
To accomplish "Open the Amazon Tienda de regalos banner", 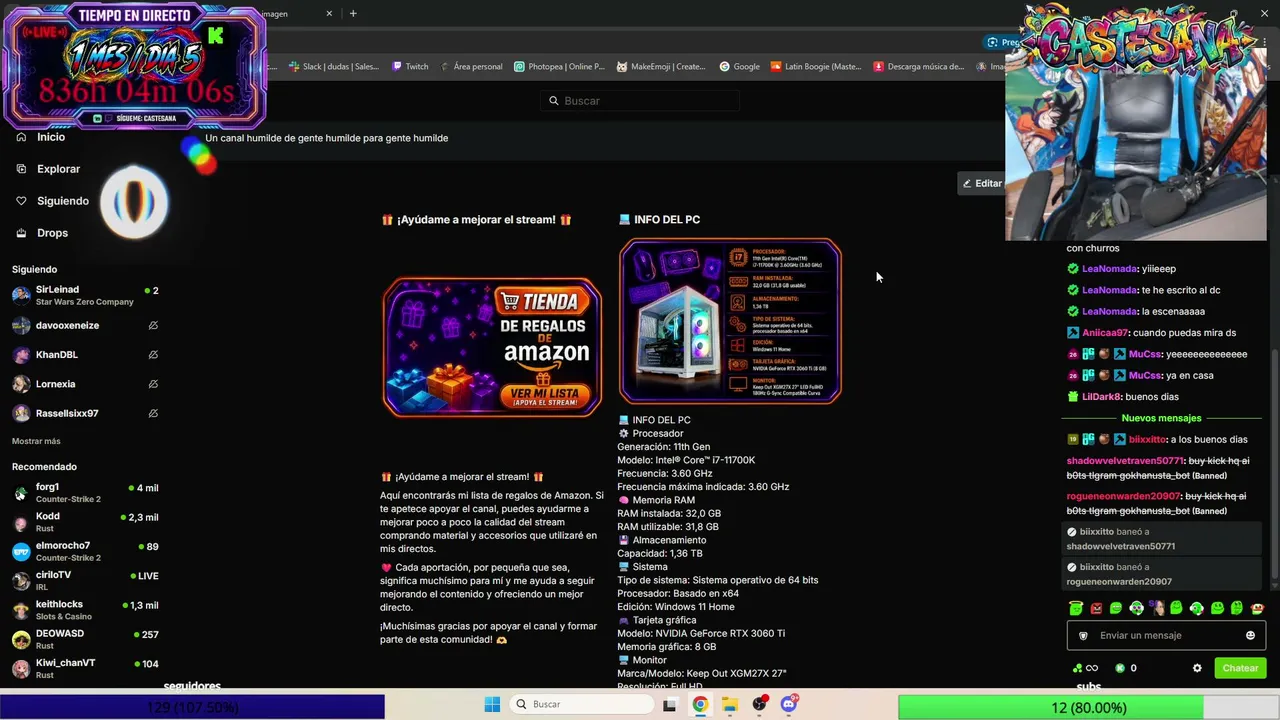I will click(492, 347).
